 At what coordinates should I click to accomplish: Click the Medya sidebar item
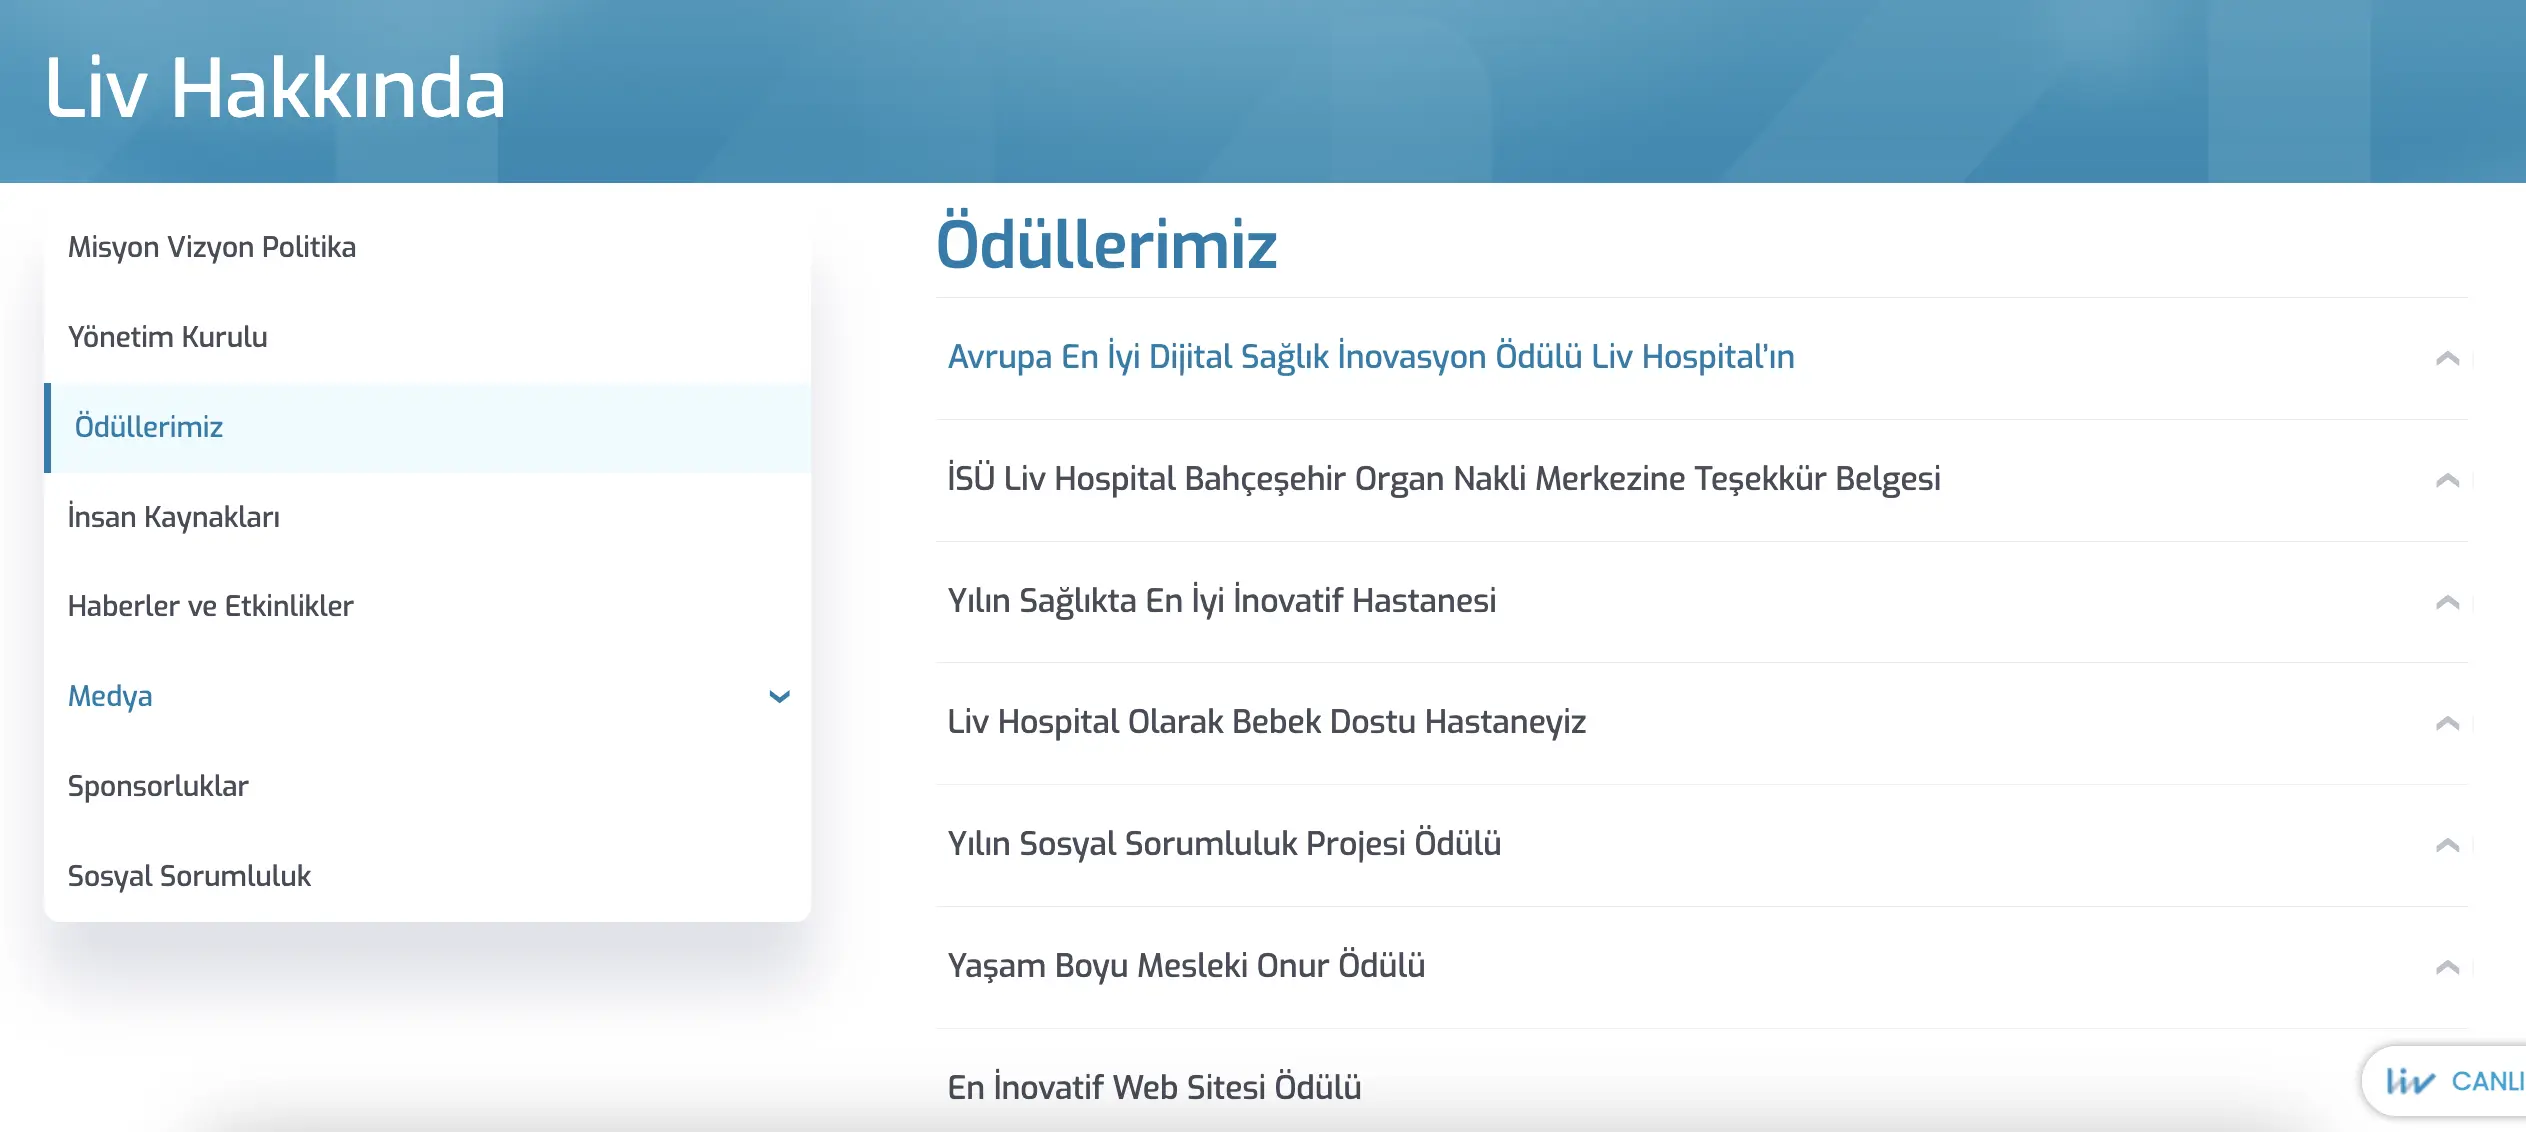click(110, 696)
